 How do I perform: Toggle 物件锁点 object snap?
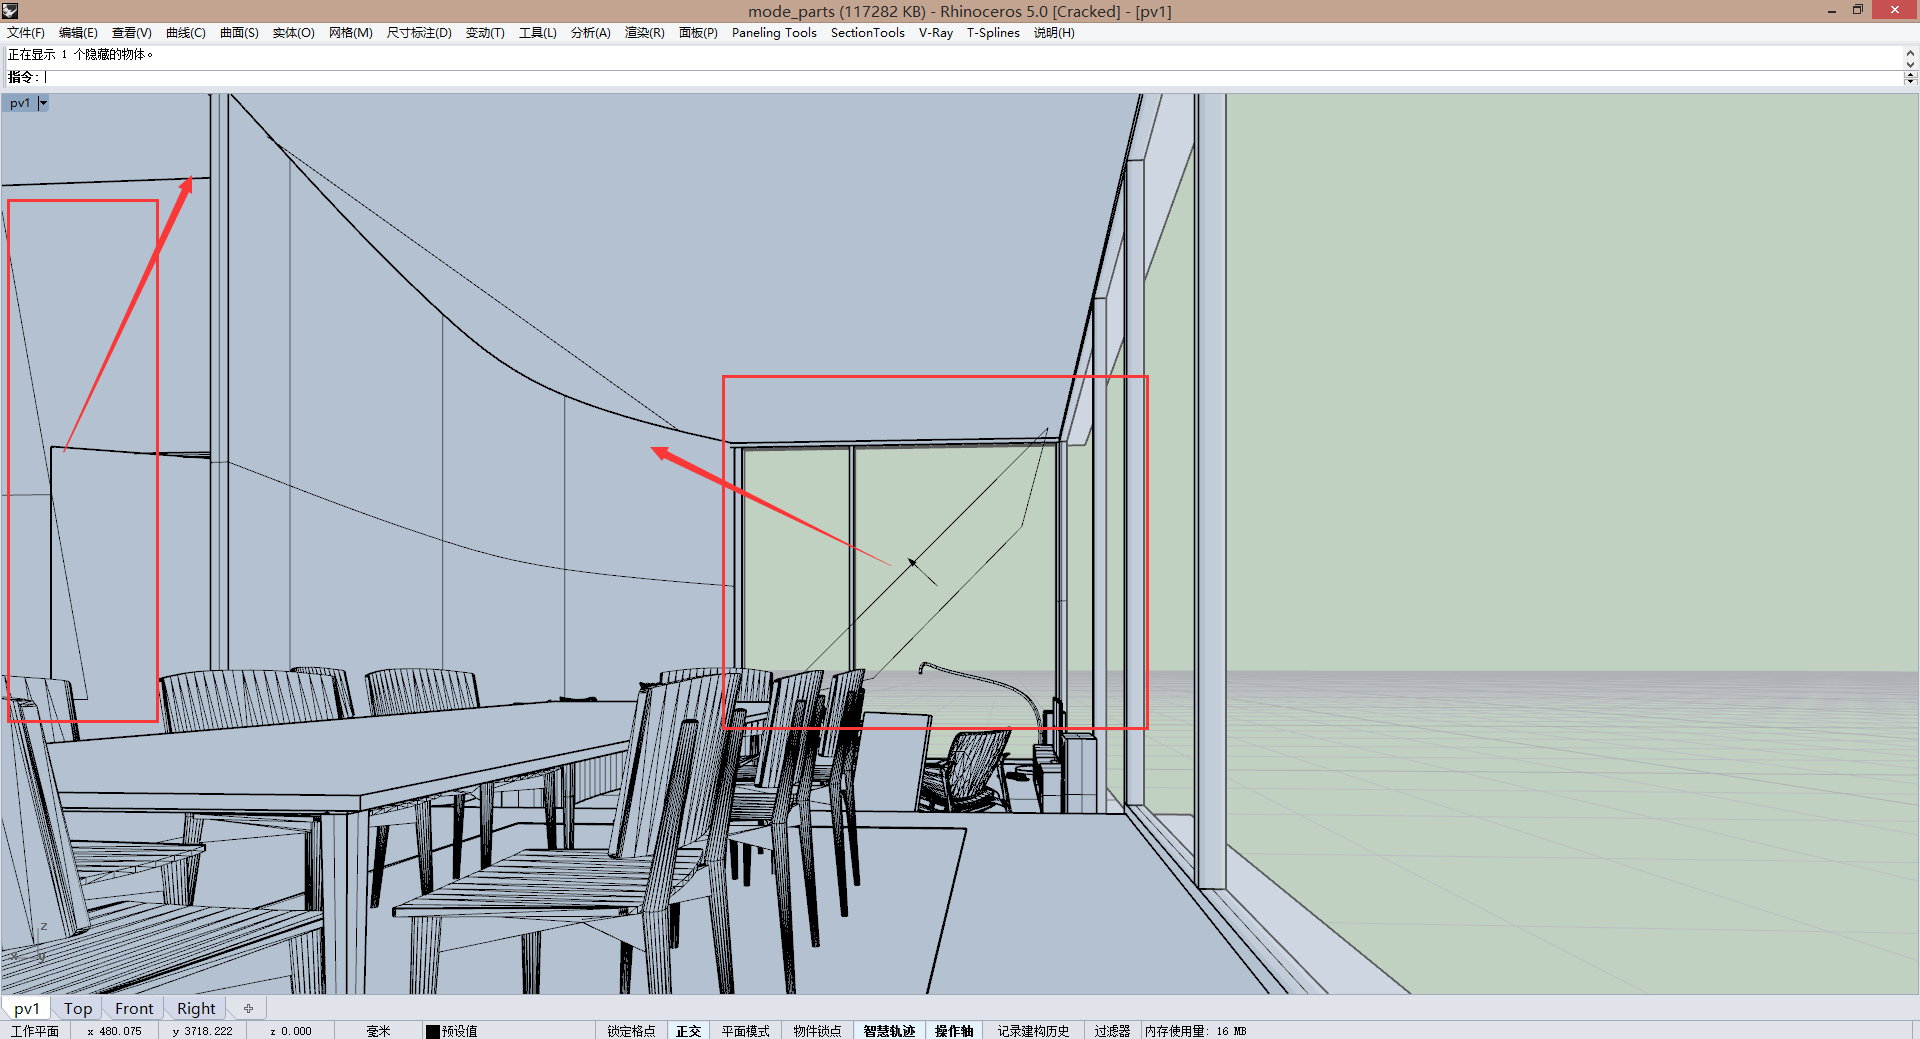[817, 1031]
